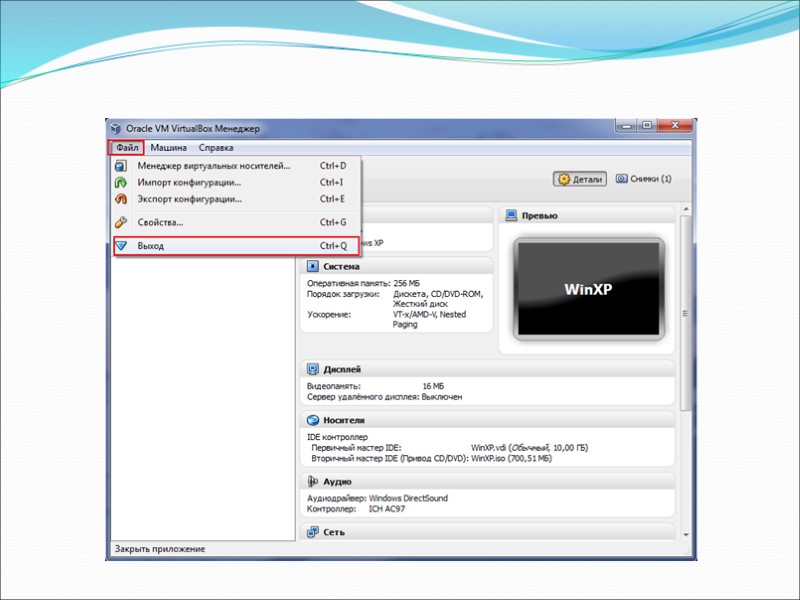Click 'Аудиодрайвер: Windows DirectSound' line

click(377, 498)
